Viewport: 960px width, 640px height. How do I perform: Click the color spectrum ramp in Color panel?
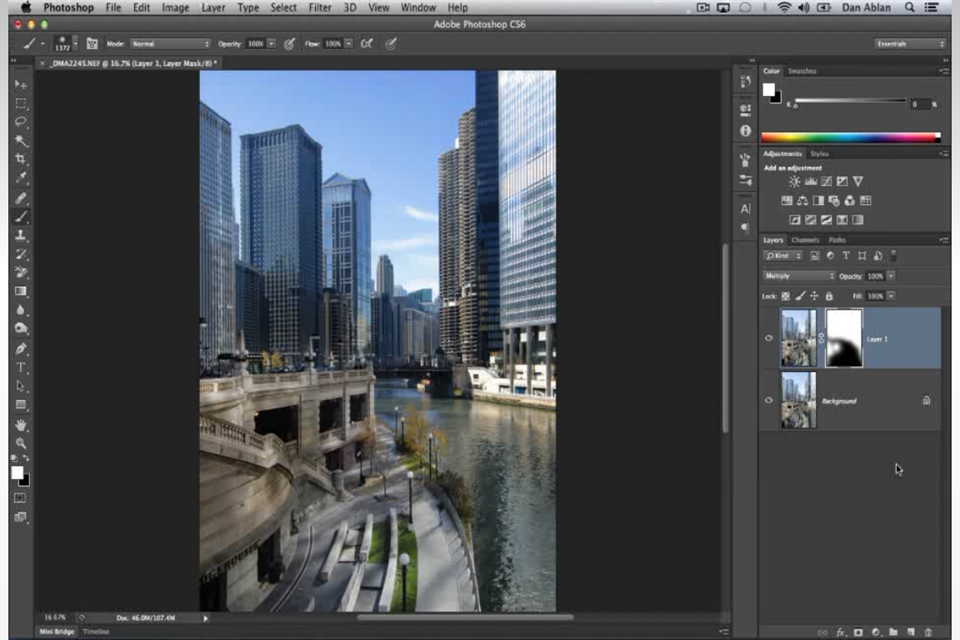[850, 137]
